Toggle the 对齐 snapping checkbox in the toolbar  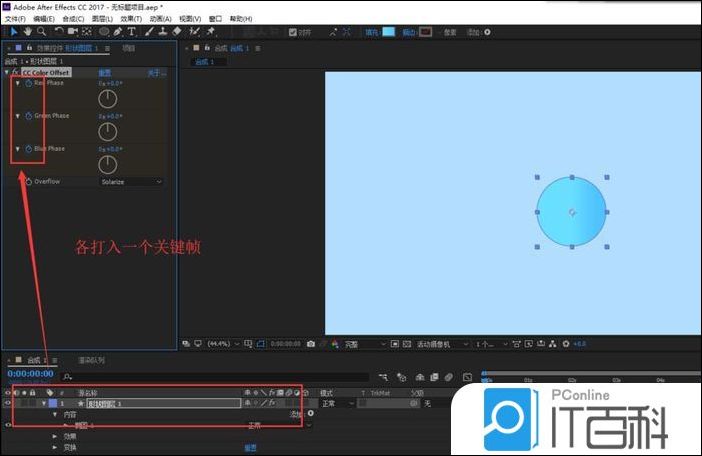pos(292,31)
